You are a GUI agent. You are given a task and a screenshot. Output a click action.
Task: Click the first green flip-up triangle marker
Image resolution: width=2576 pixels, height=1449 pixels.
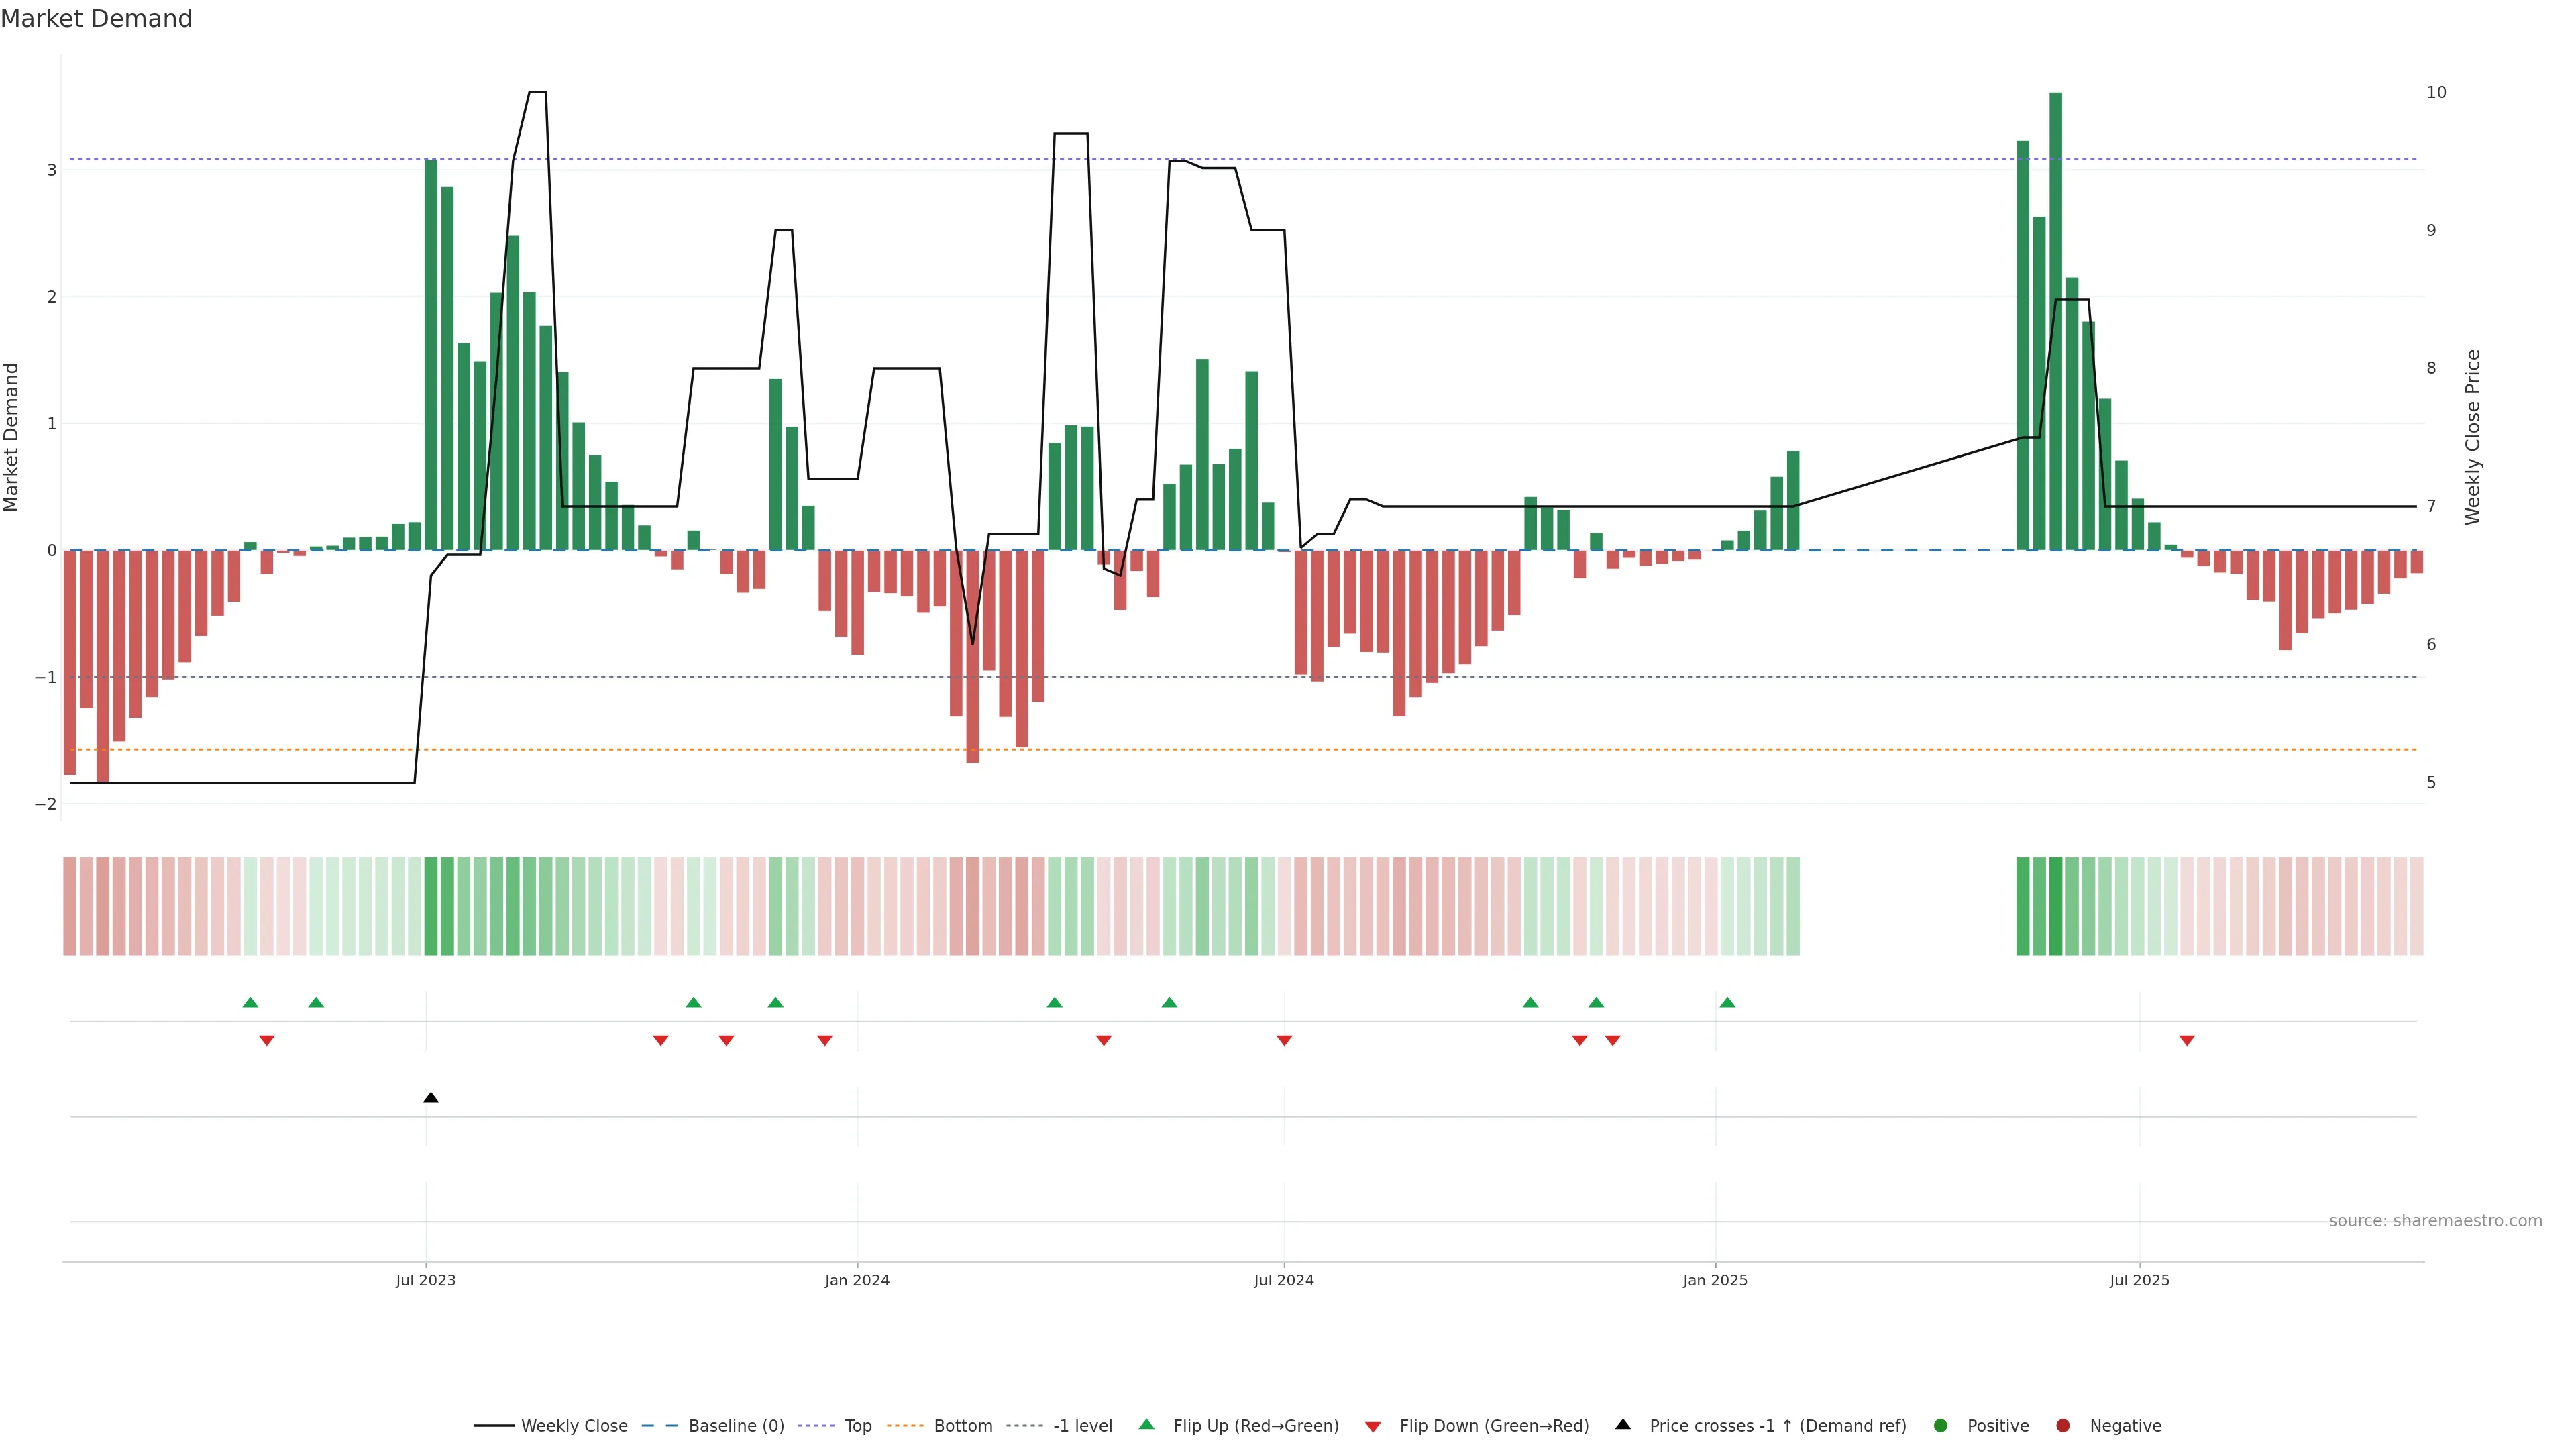pos(251,1002)
